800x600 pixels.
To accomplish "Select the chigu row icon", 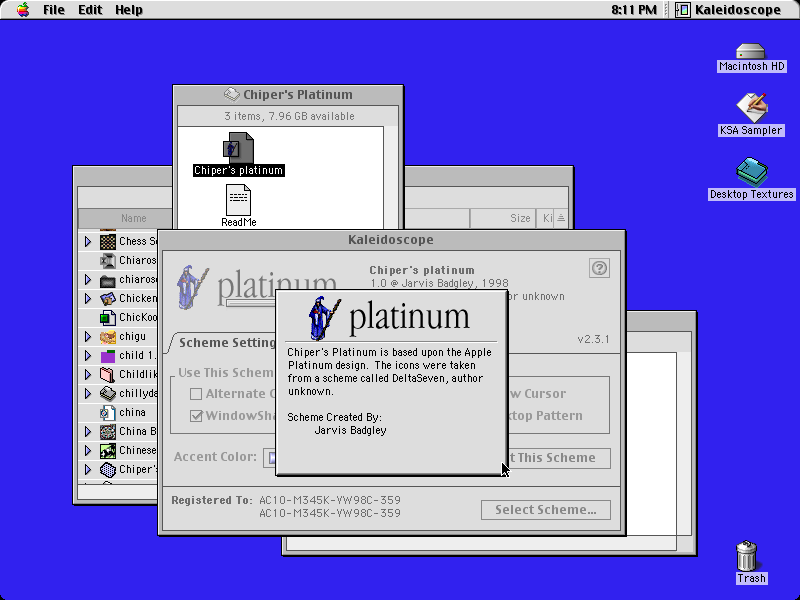I will [x=108, y=337].
